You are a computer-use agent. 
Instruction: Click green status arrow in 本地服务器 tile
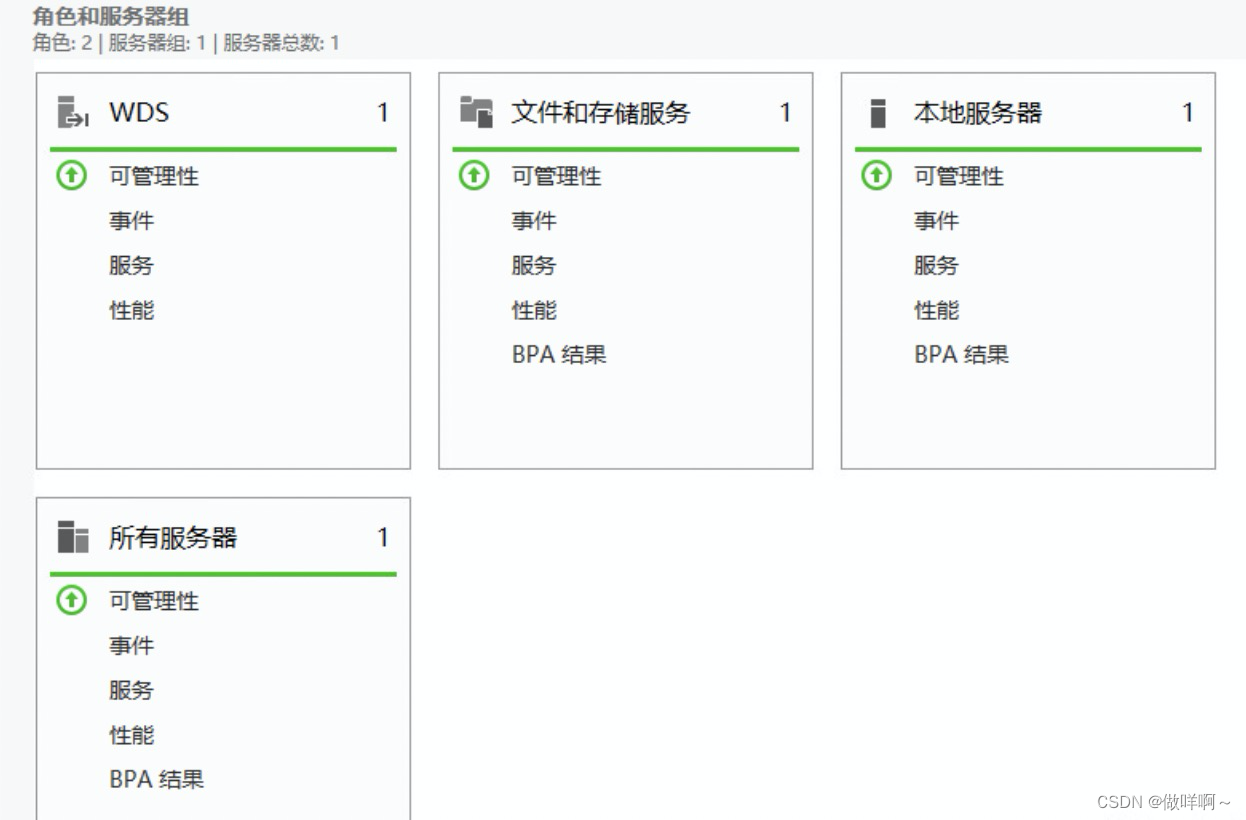tap(876, 176)
